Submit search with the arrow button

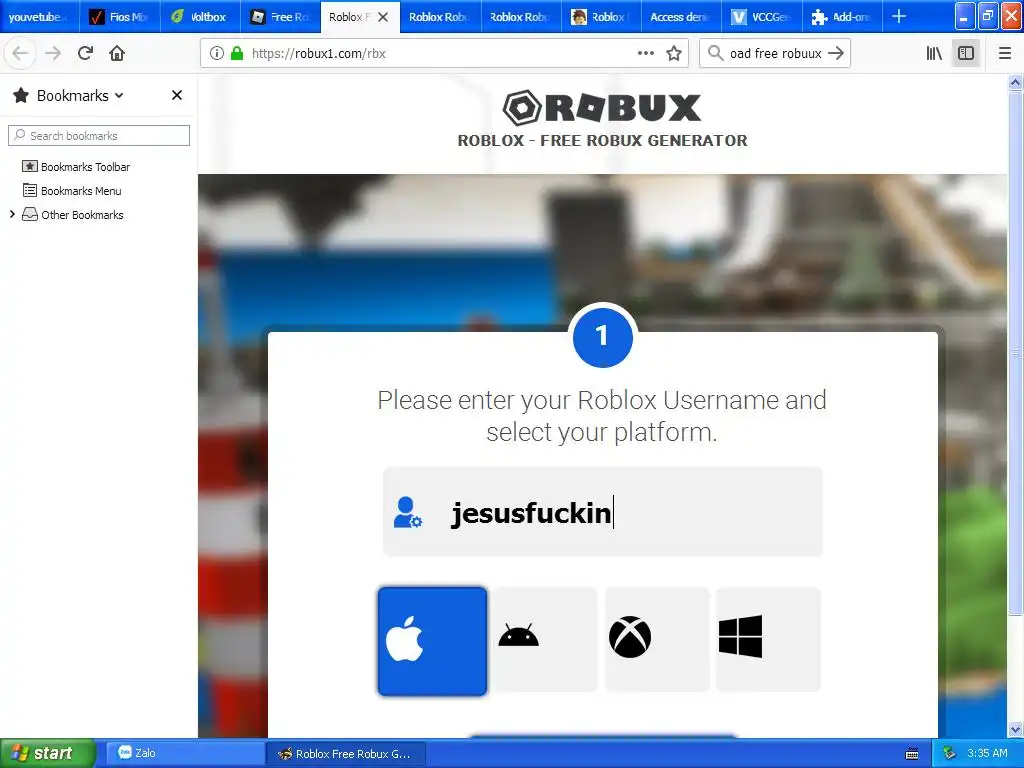(x=836, y=54)
